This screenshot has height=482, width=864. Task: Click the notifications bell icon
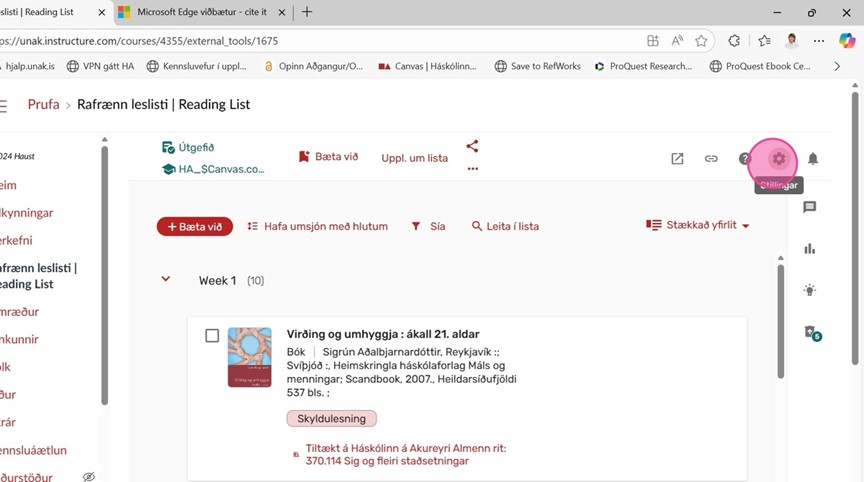(x=813, y=159)
